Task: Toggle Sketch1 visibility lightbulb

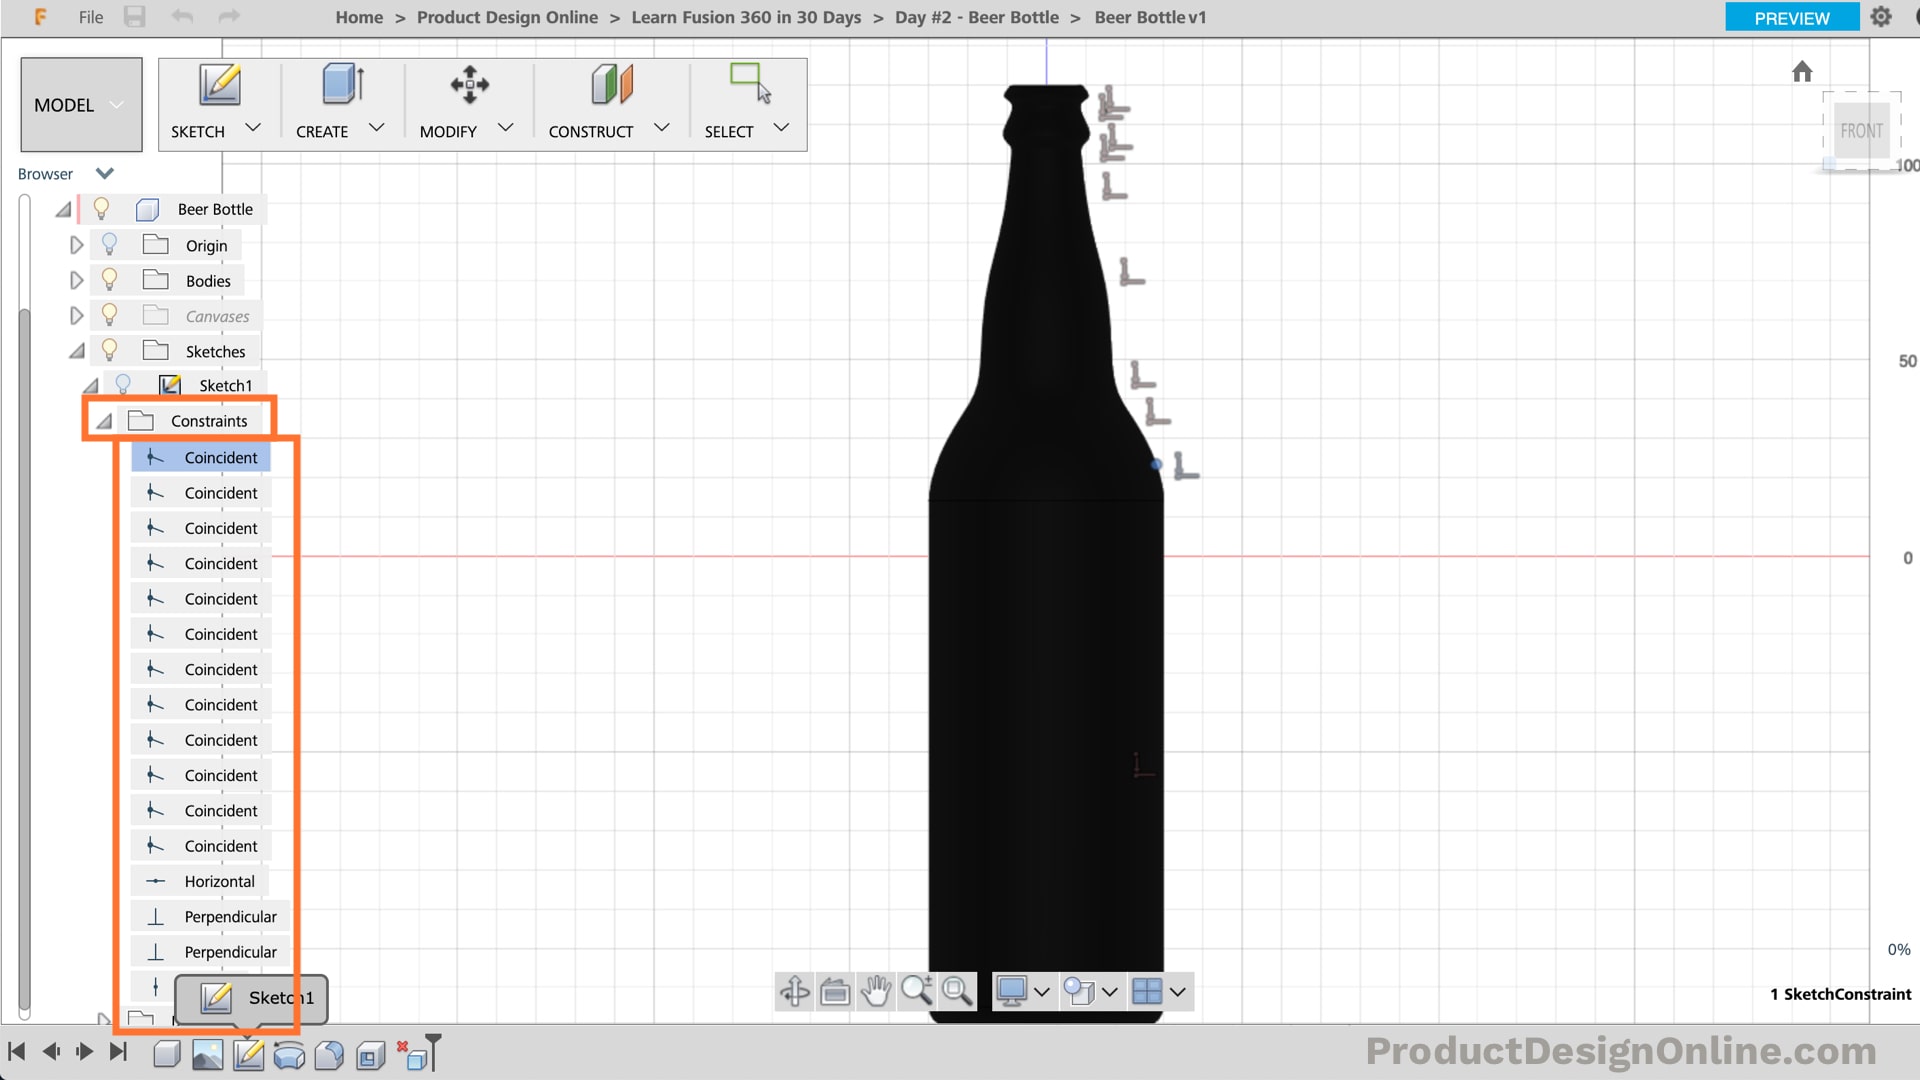Action: tap(123, 385)
